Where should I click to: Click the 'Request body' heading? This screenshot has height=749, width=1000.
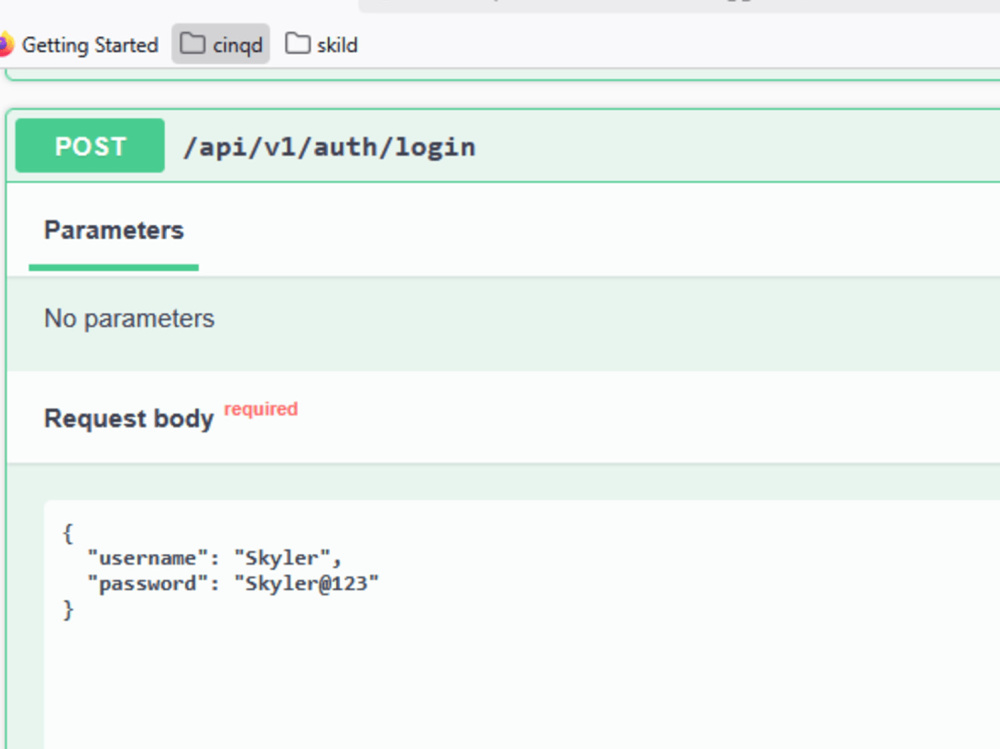[x=129, y=419]
